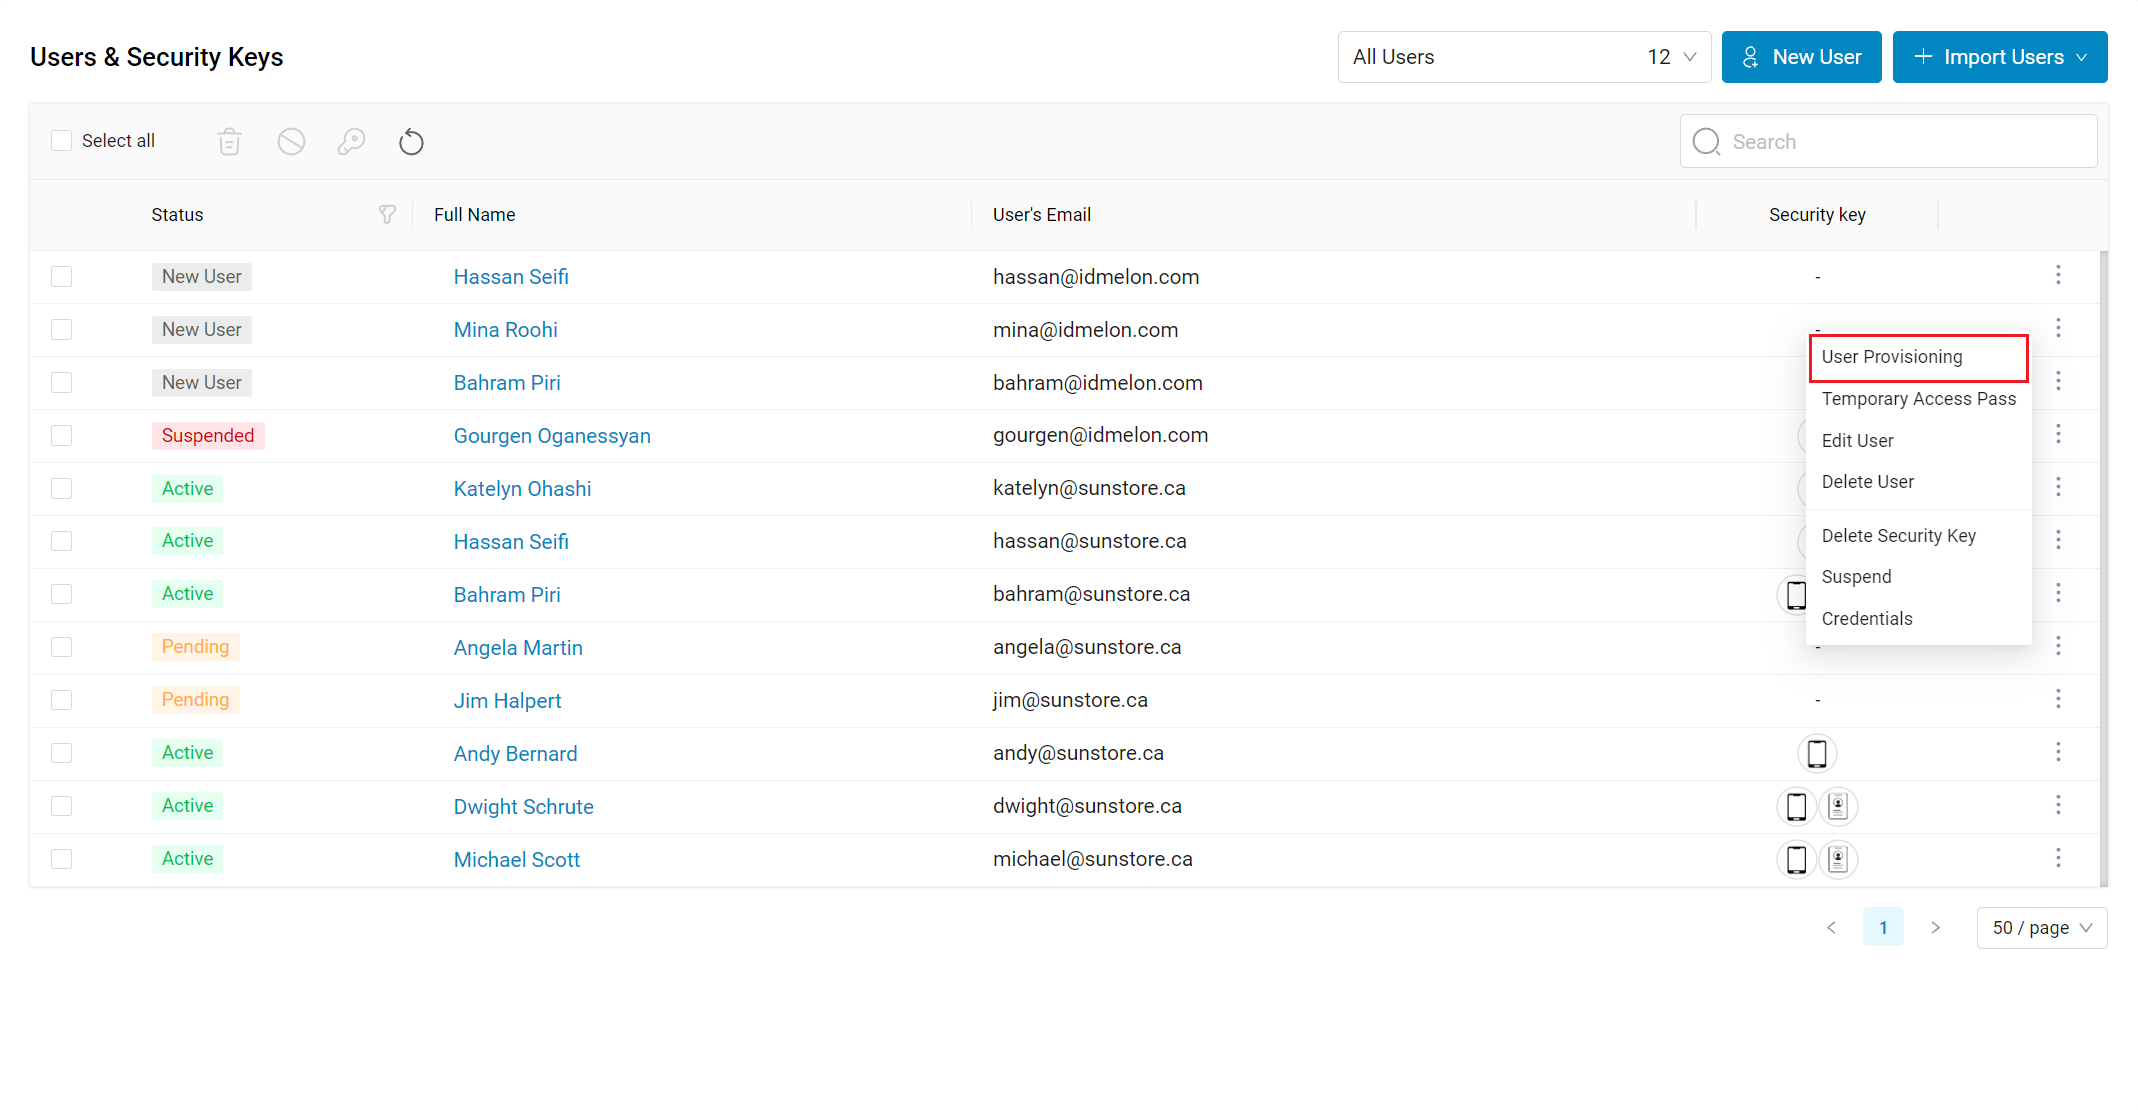The width and height of the screenshot is (2138, 1110).
Task: Open the All Users filter dropdown
Action: pyautogui.click(x=1524, y=57)
